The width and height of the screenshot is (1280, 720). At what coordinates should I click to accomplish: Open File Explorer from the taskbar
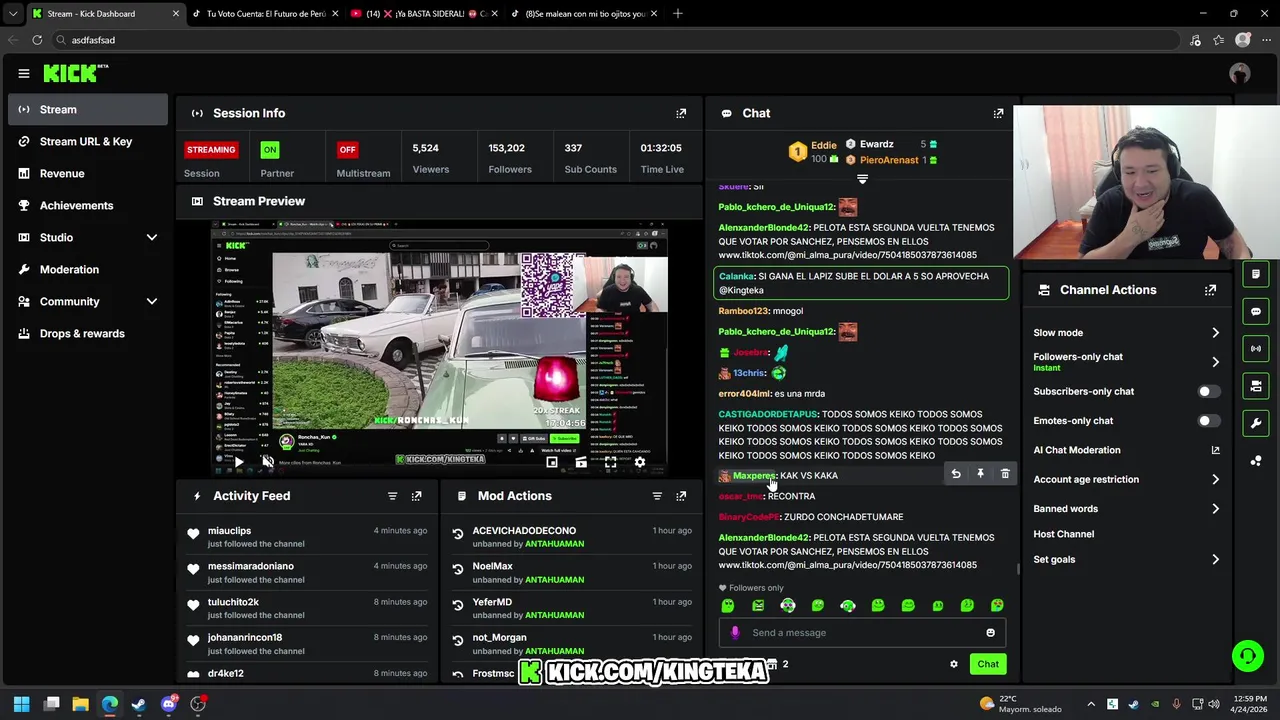(80, 704)
